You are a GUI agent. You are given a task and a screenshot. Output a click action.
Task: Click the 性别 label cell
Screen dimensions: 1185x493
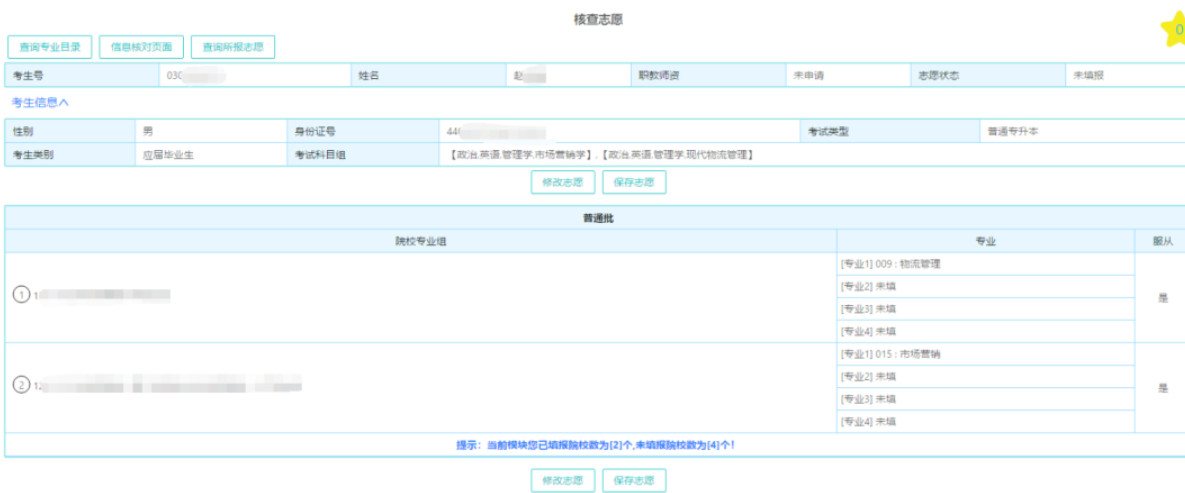point(70,131)
